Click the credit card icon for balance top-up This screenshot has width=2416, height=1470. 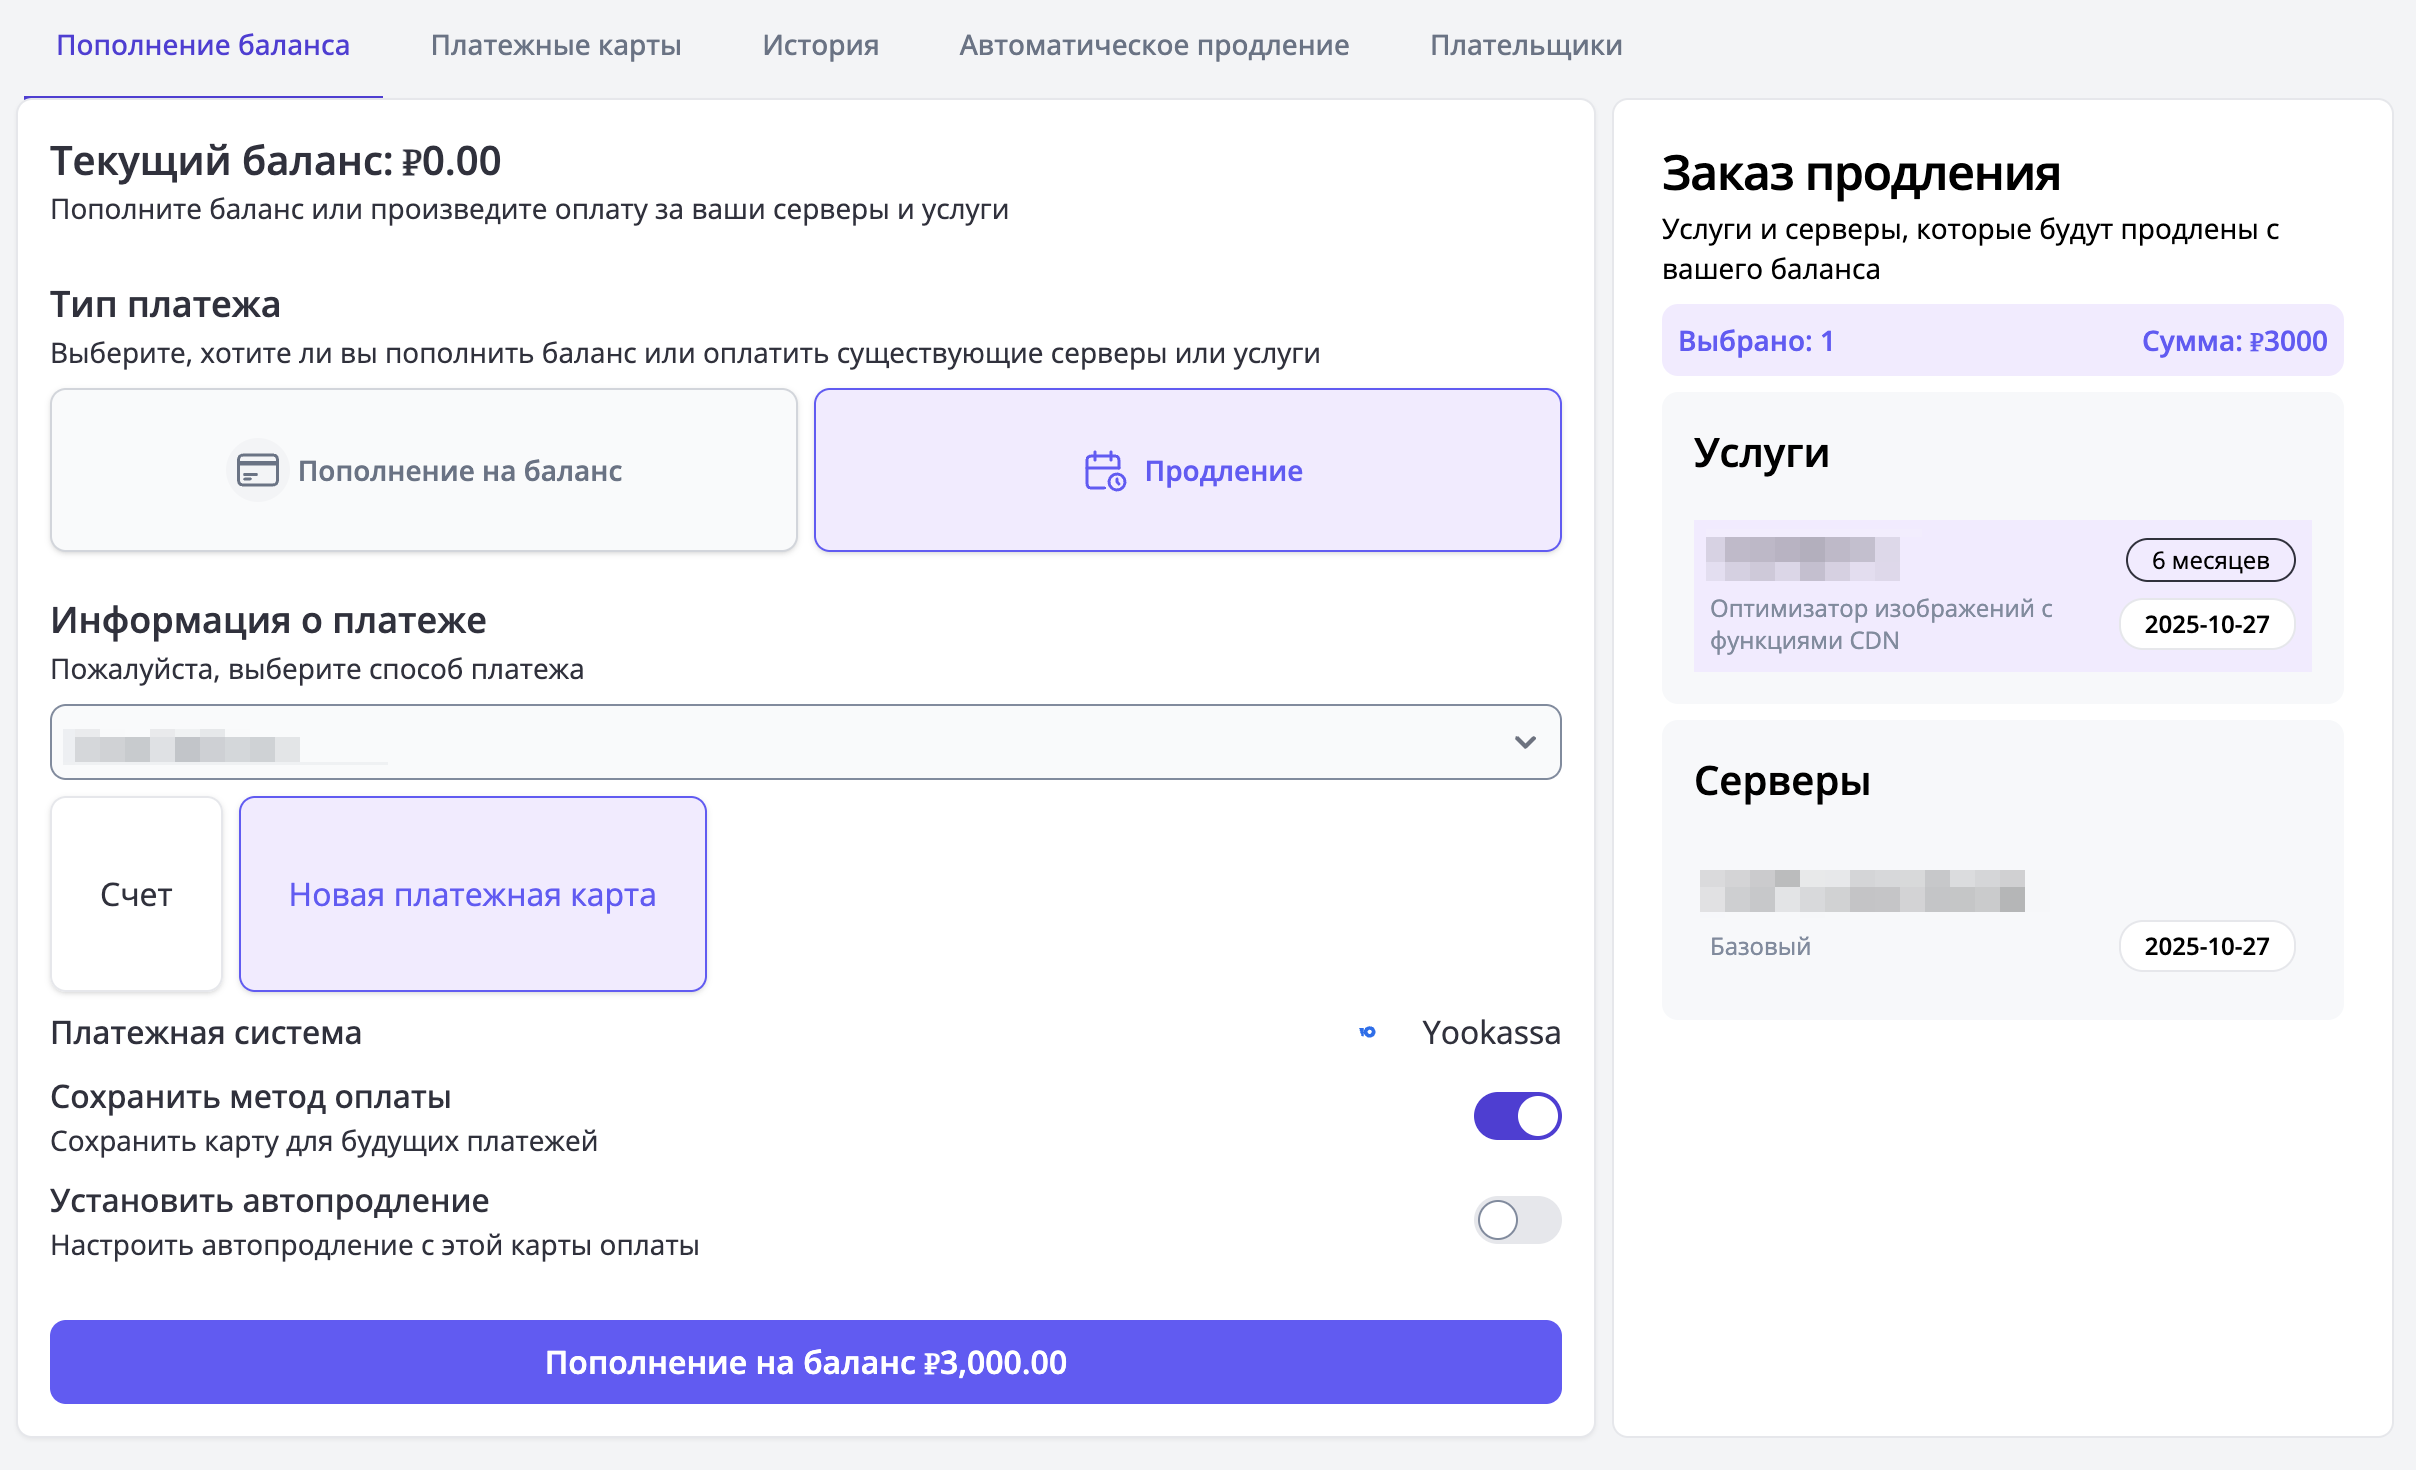point(257,470)
